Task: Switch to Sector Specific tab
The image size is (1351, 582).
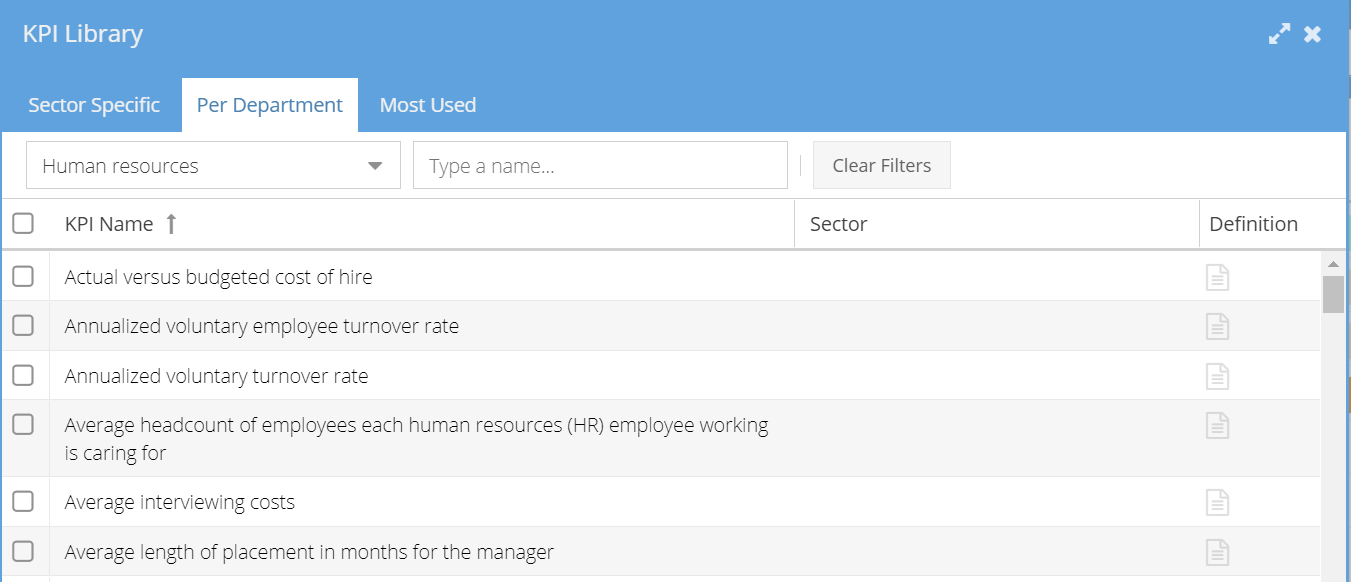Action: click(x=94, y=105)
